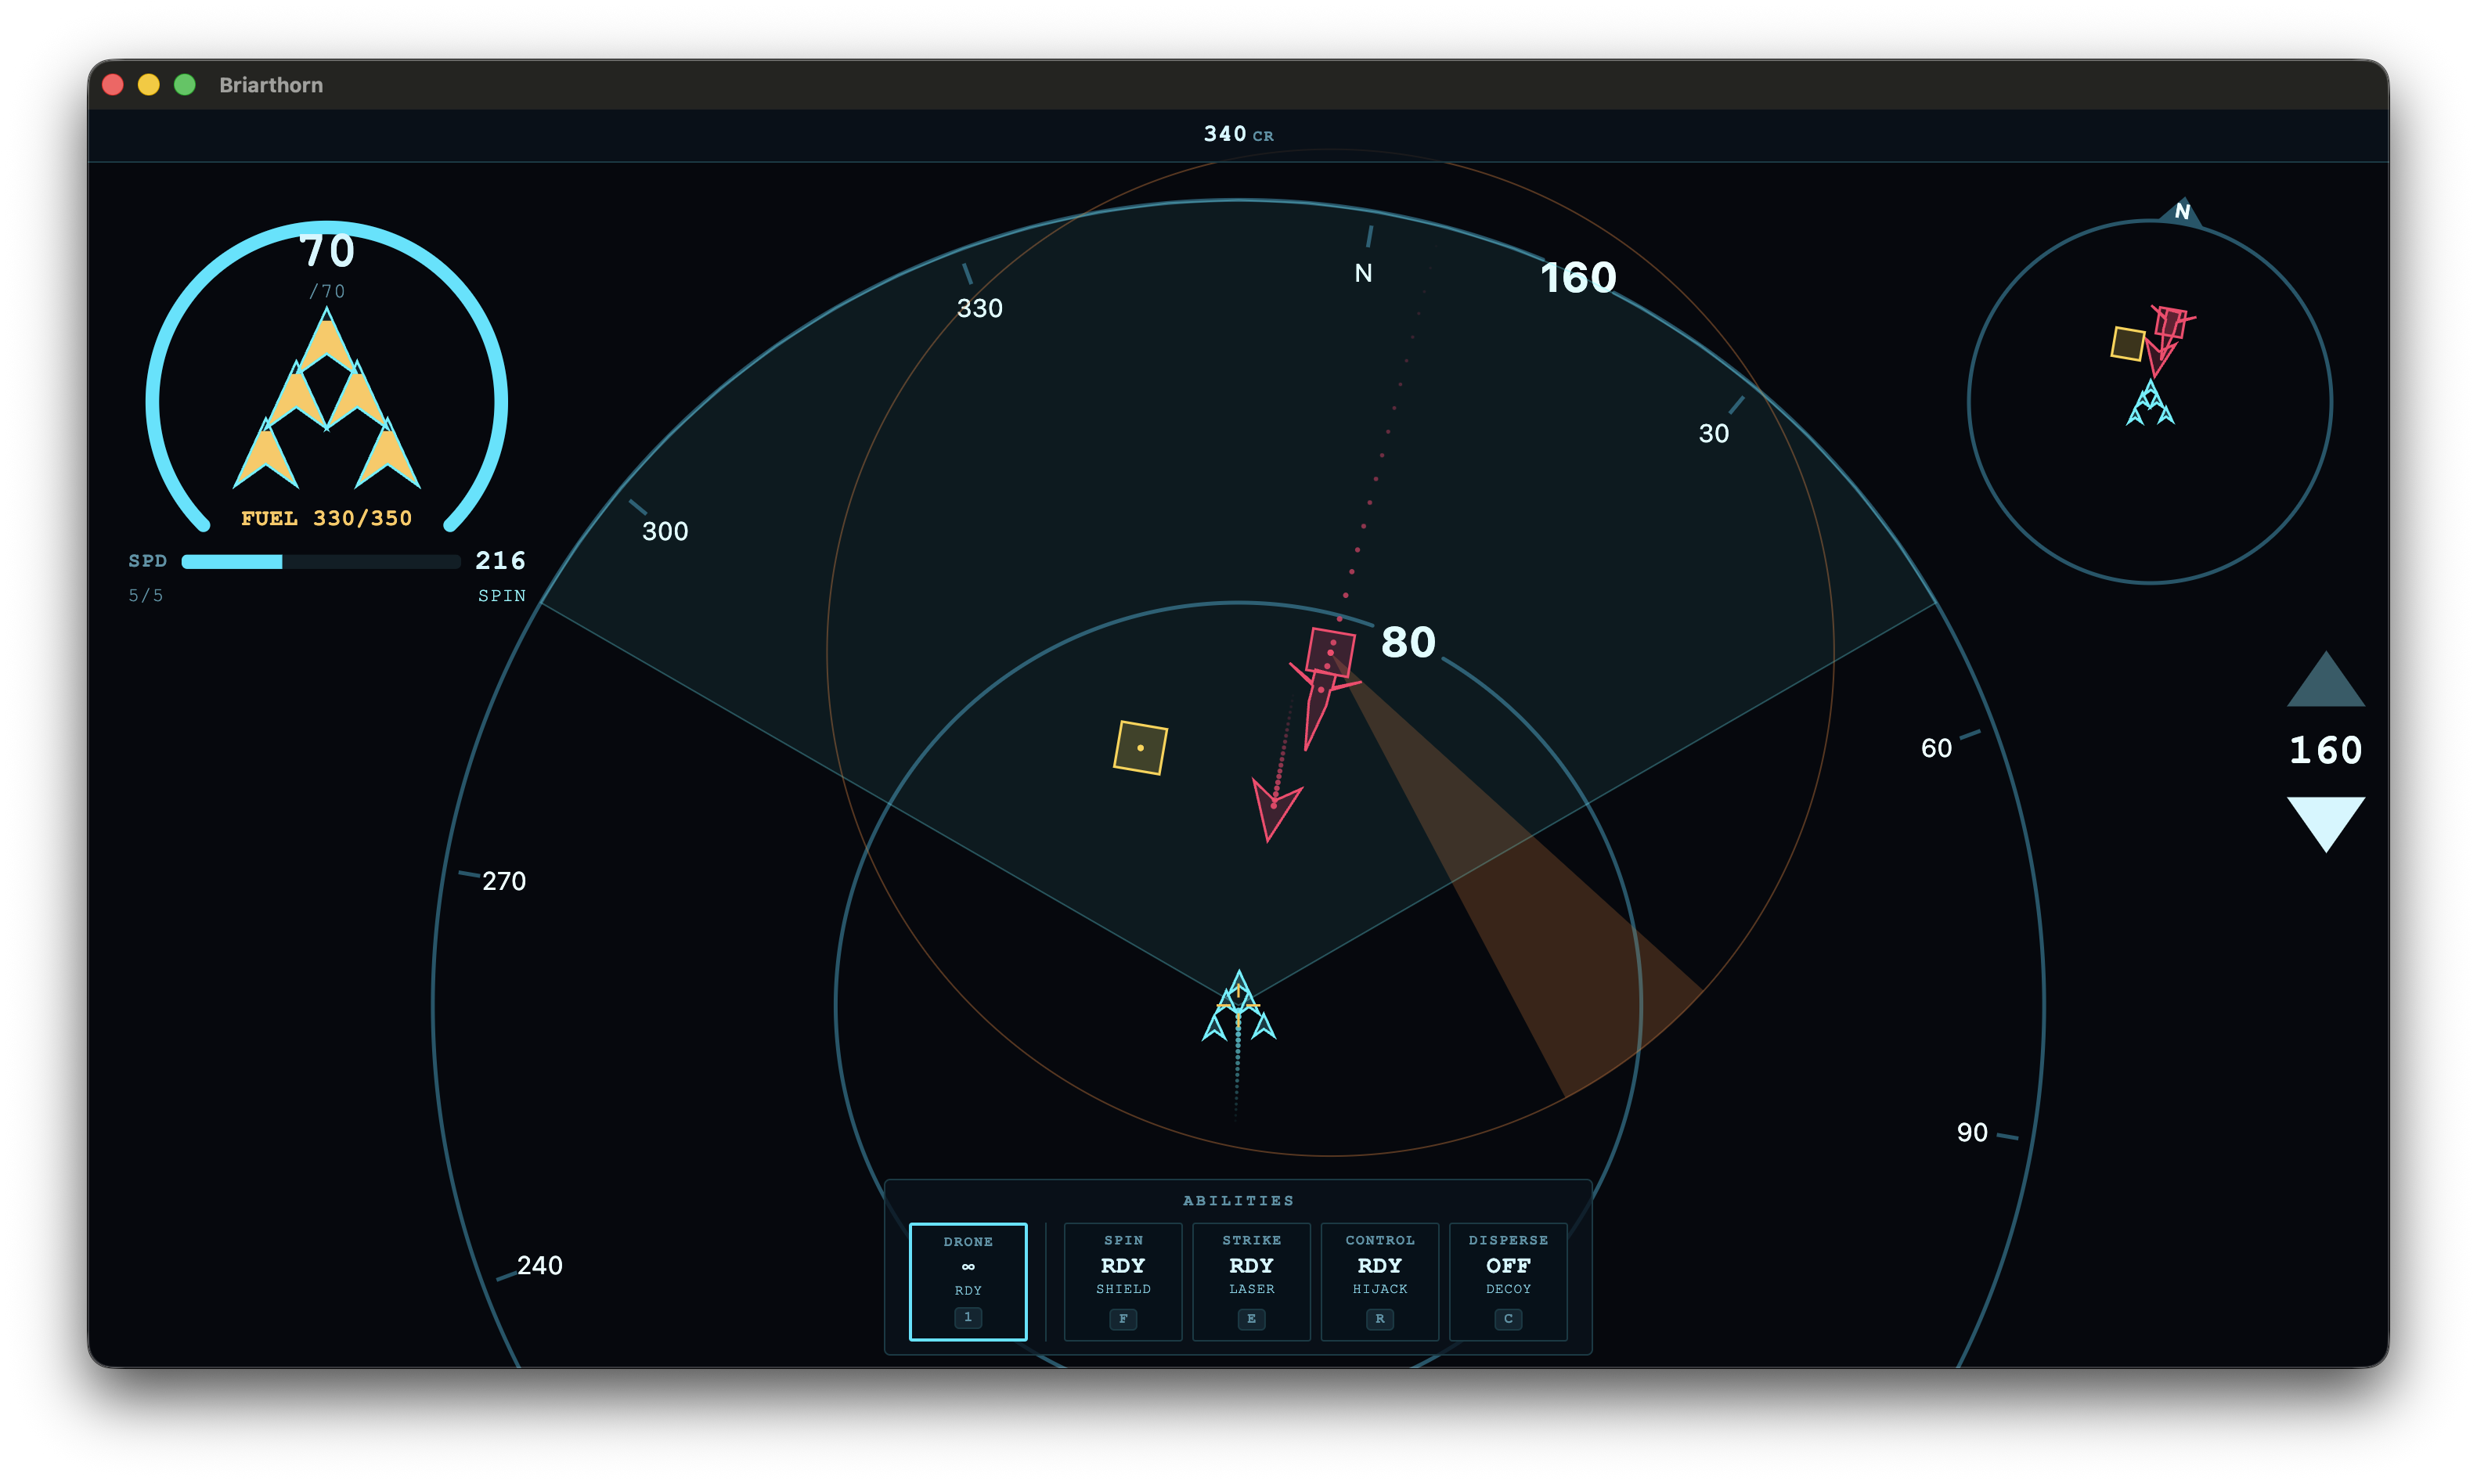Click the 300 bearing label
The height and width of the screenshot is (1484, 2477).
point(664,531)
